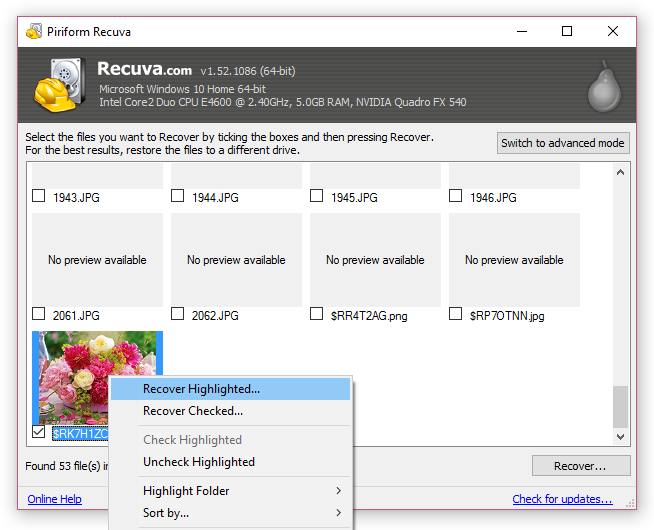Select the 2061.JPG preview placeholder
654x530 pixels.
pos(97,260)
